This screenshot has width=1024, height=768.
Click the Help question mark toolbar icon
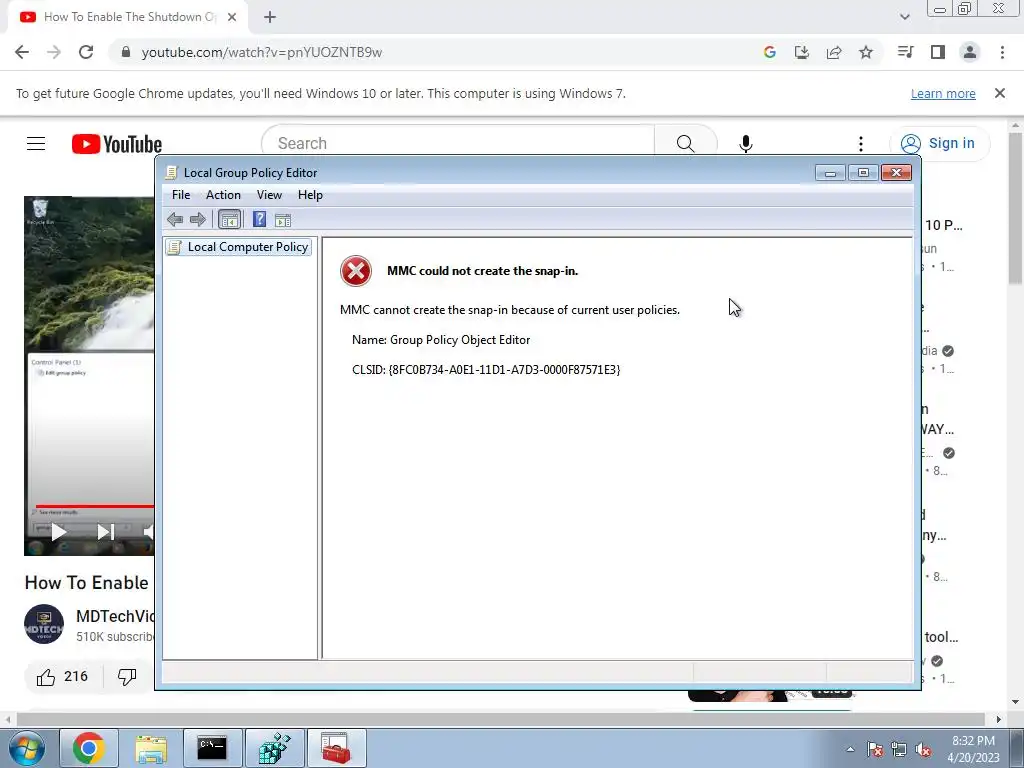(x=259, y=219)
